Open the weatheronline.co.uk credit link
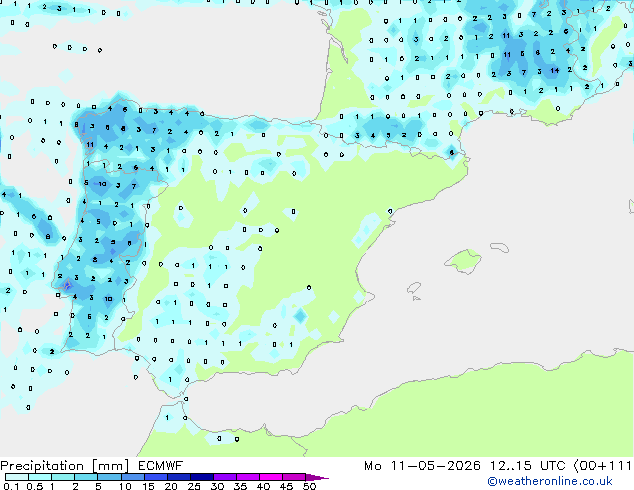634x490 pixels. pos(550,481)
